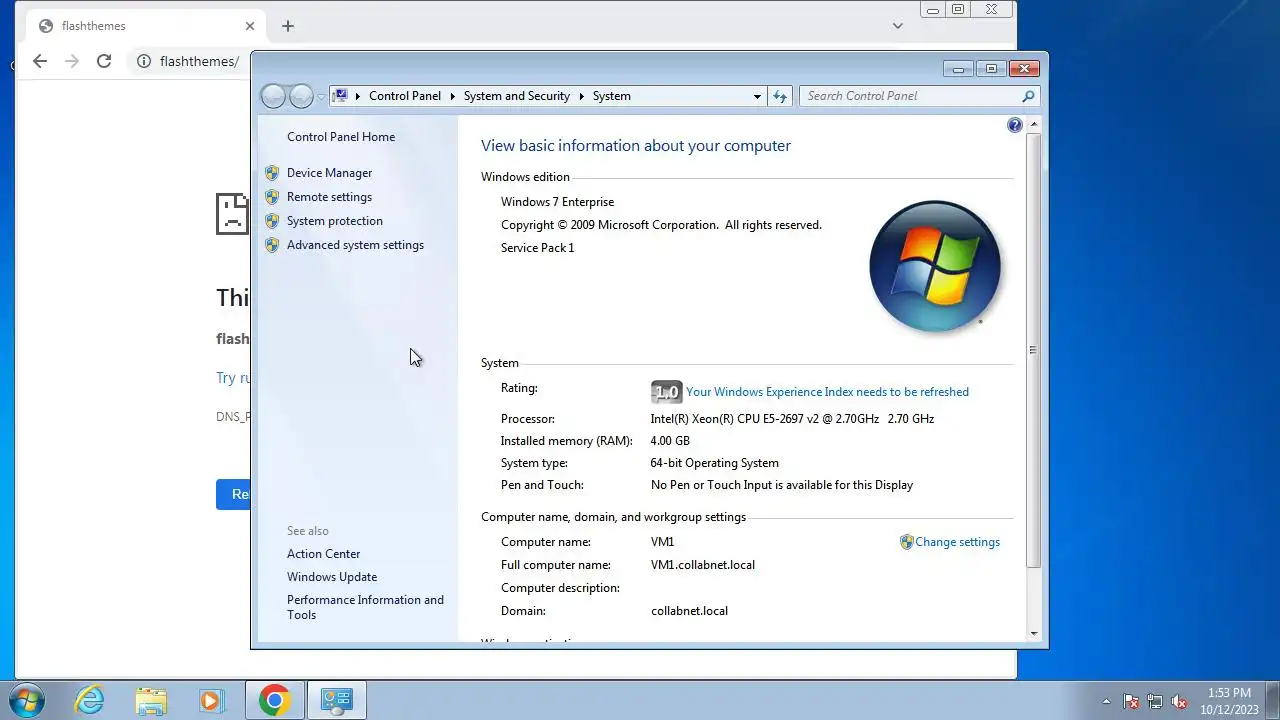Launch Internet Explorer from taskbar
The image size is (1280, 720).
[90, 700]
